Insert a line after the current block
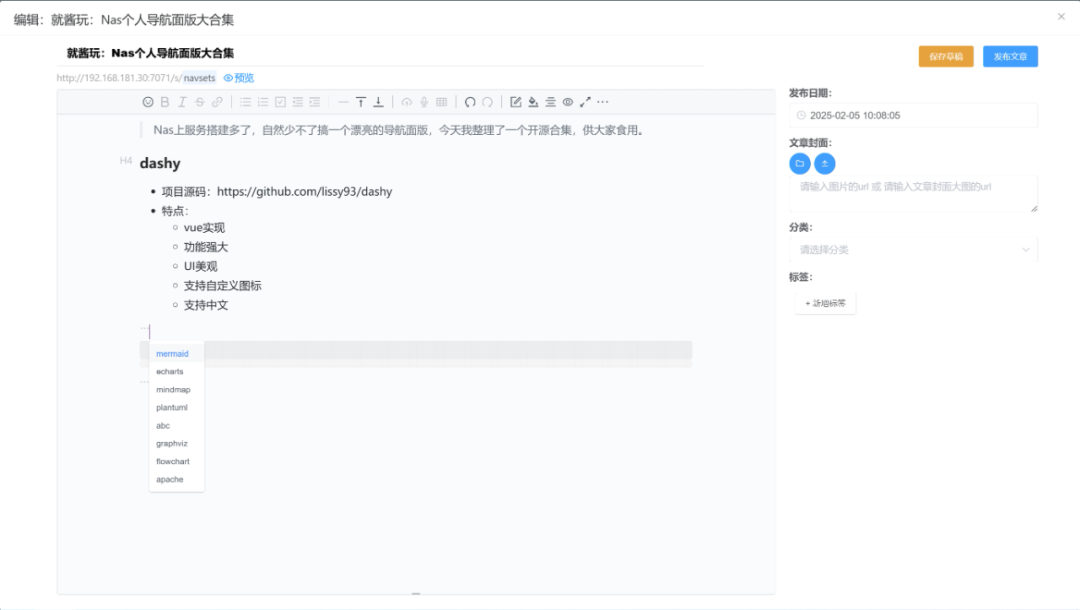 pos(378,102)
